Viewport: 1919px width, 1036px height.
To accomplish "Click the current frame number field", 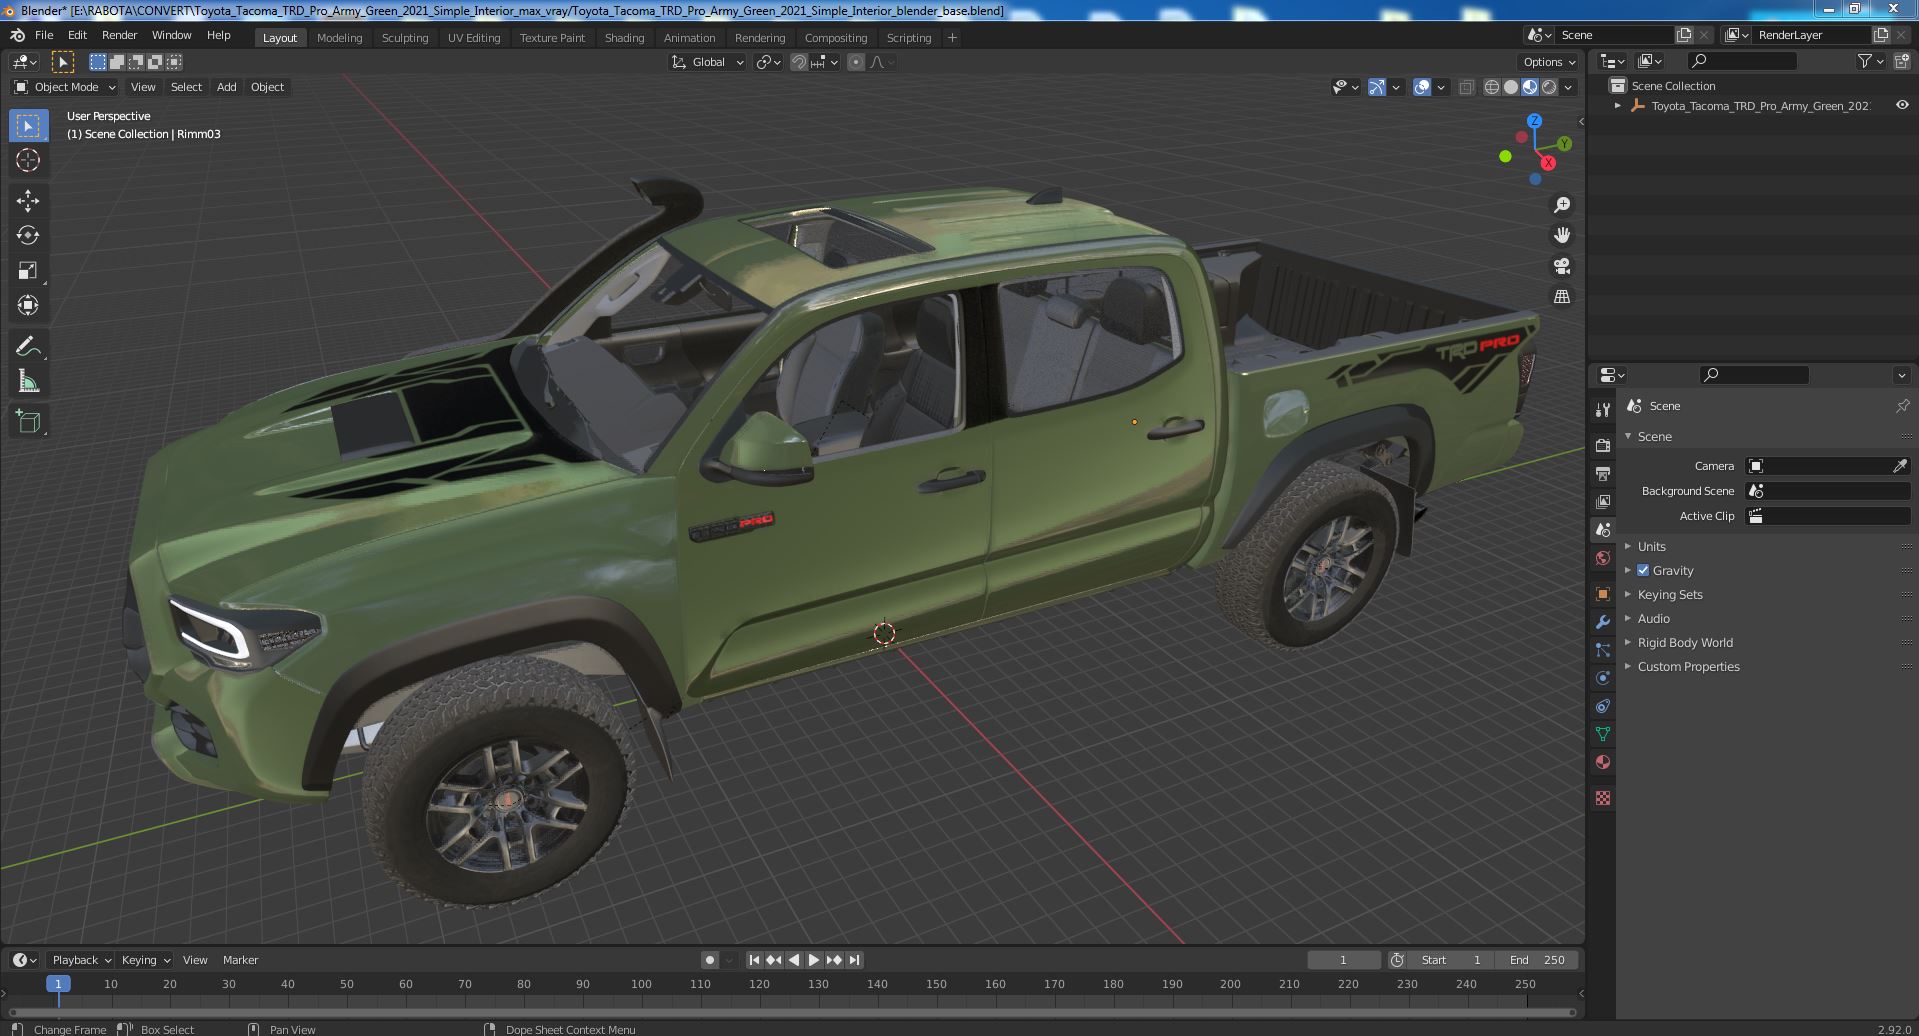I will pos(1343,960).
